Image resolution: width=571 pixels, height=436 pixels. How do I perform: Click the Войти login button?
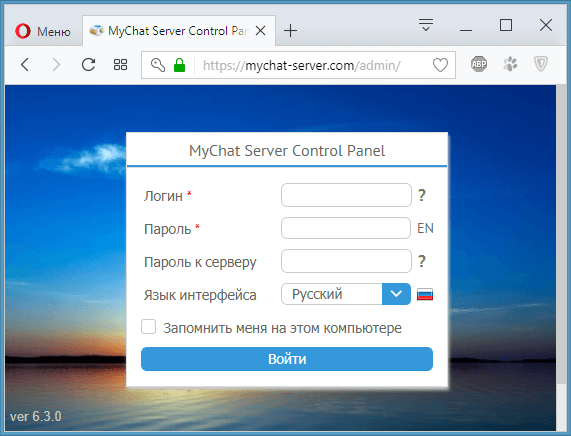click(x=287, y=359)
